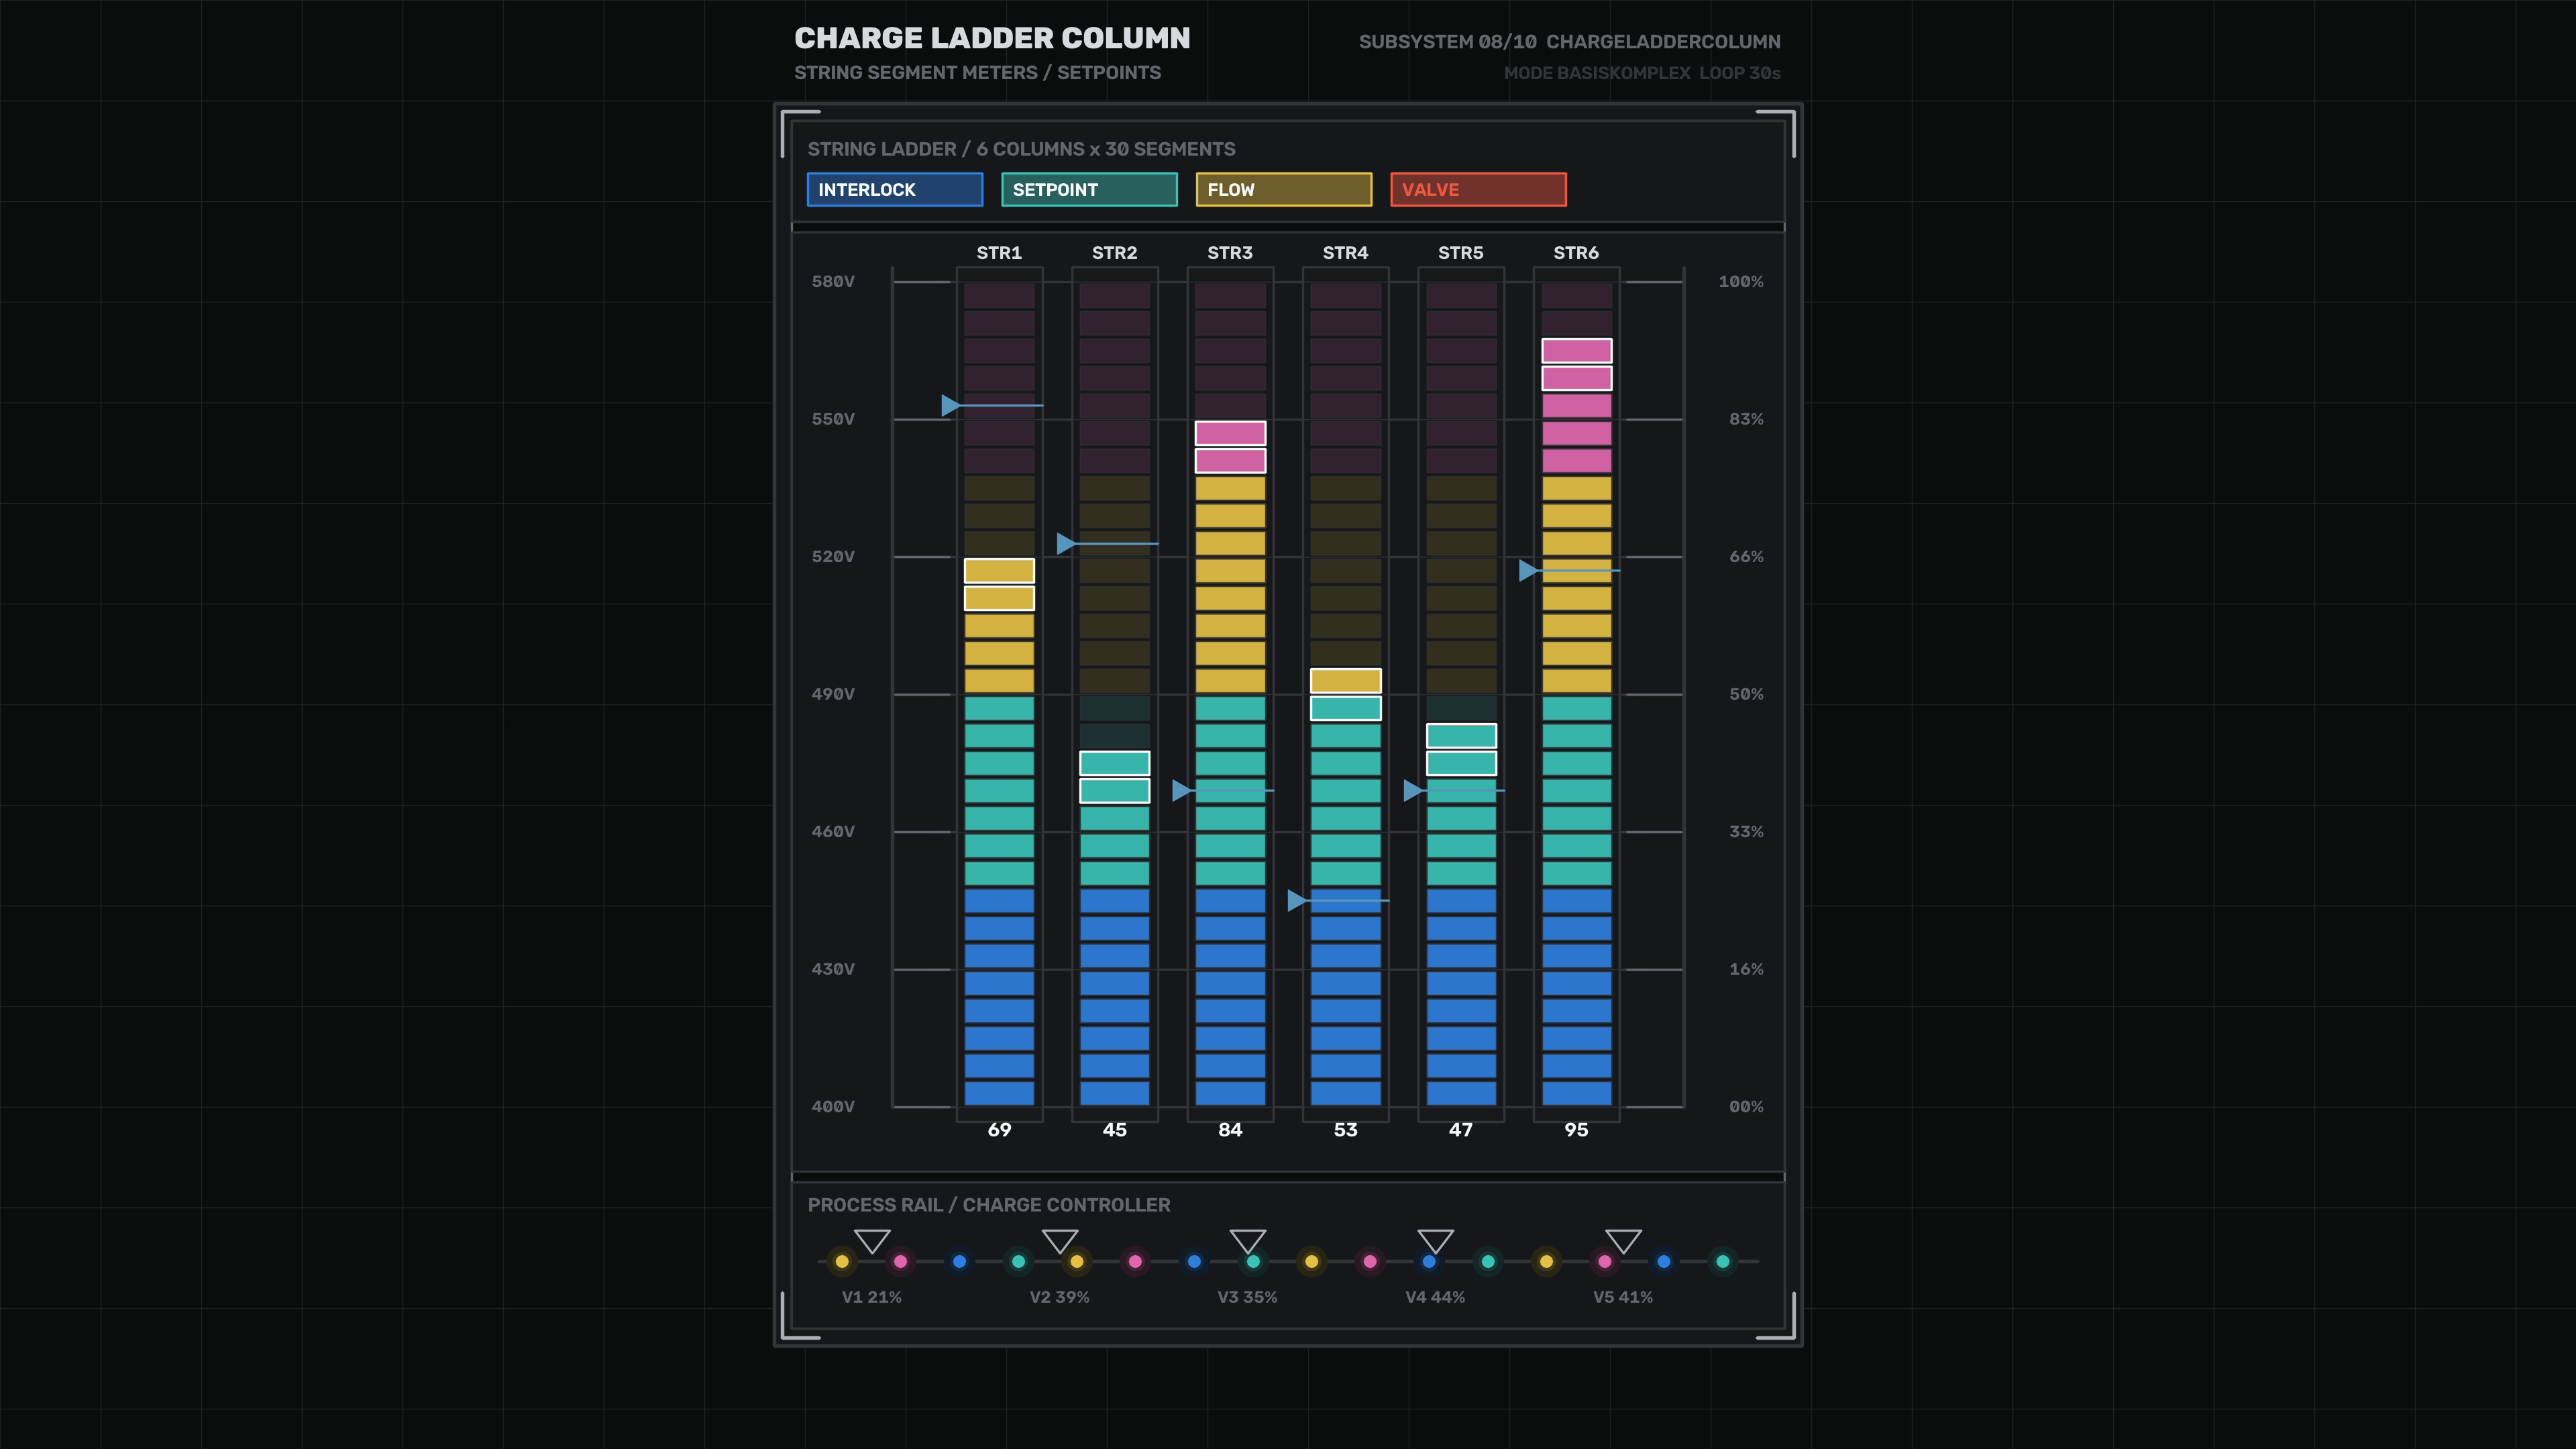Select the STR4 setpoint arrow marker
2576x1449 pixels.
pos(1297,900)
